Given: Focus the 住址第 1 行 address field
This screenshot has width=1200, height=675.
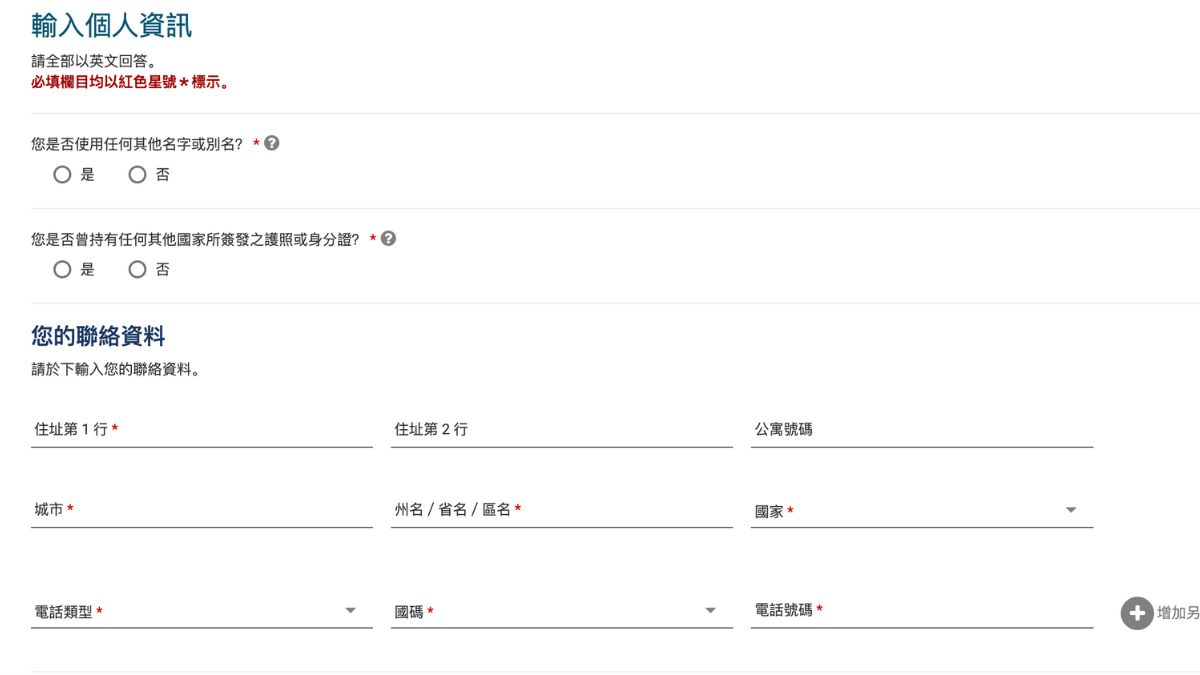Looking at the screenshot, I should tap(202, 430).
